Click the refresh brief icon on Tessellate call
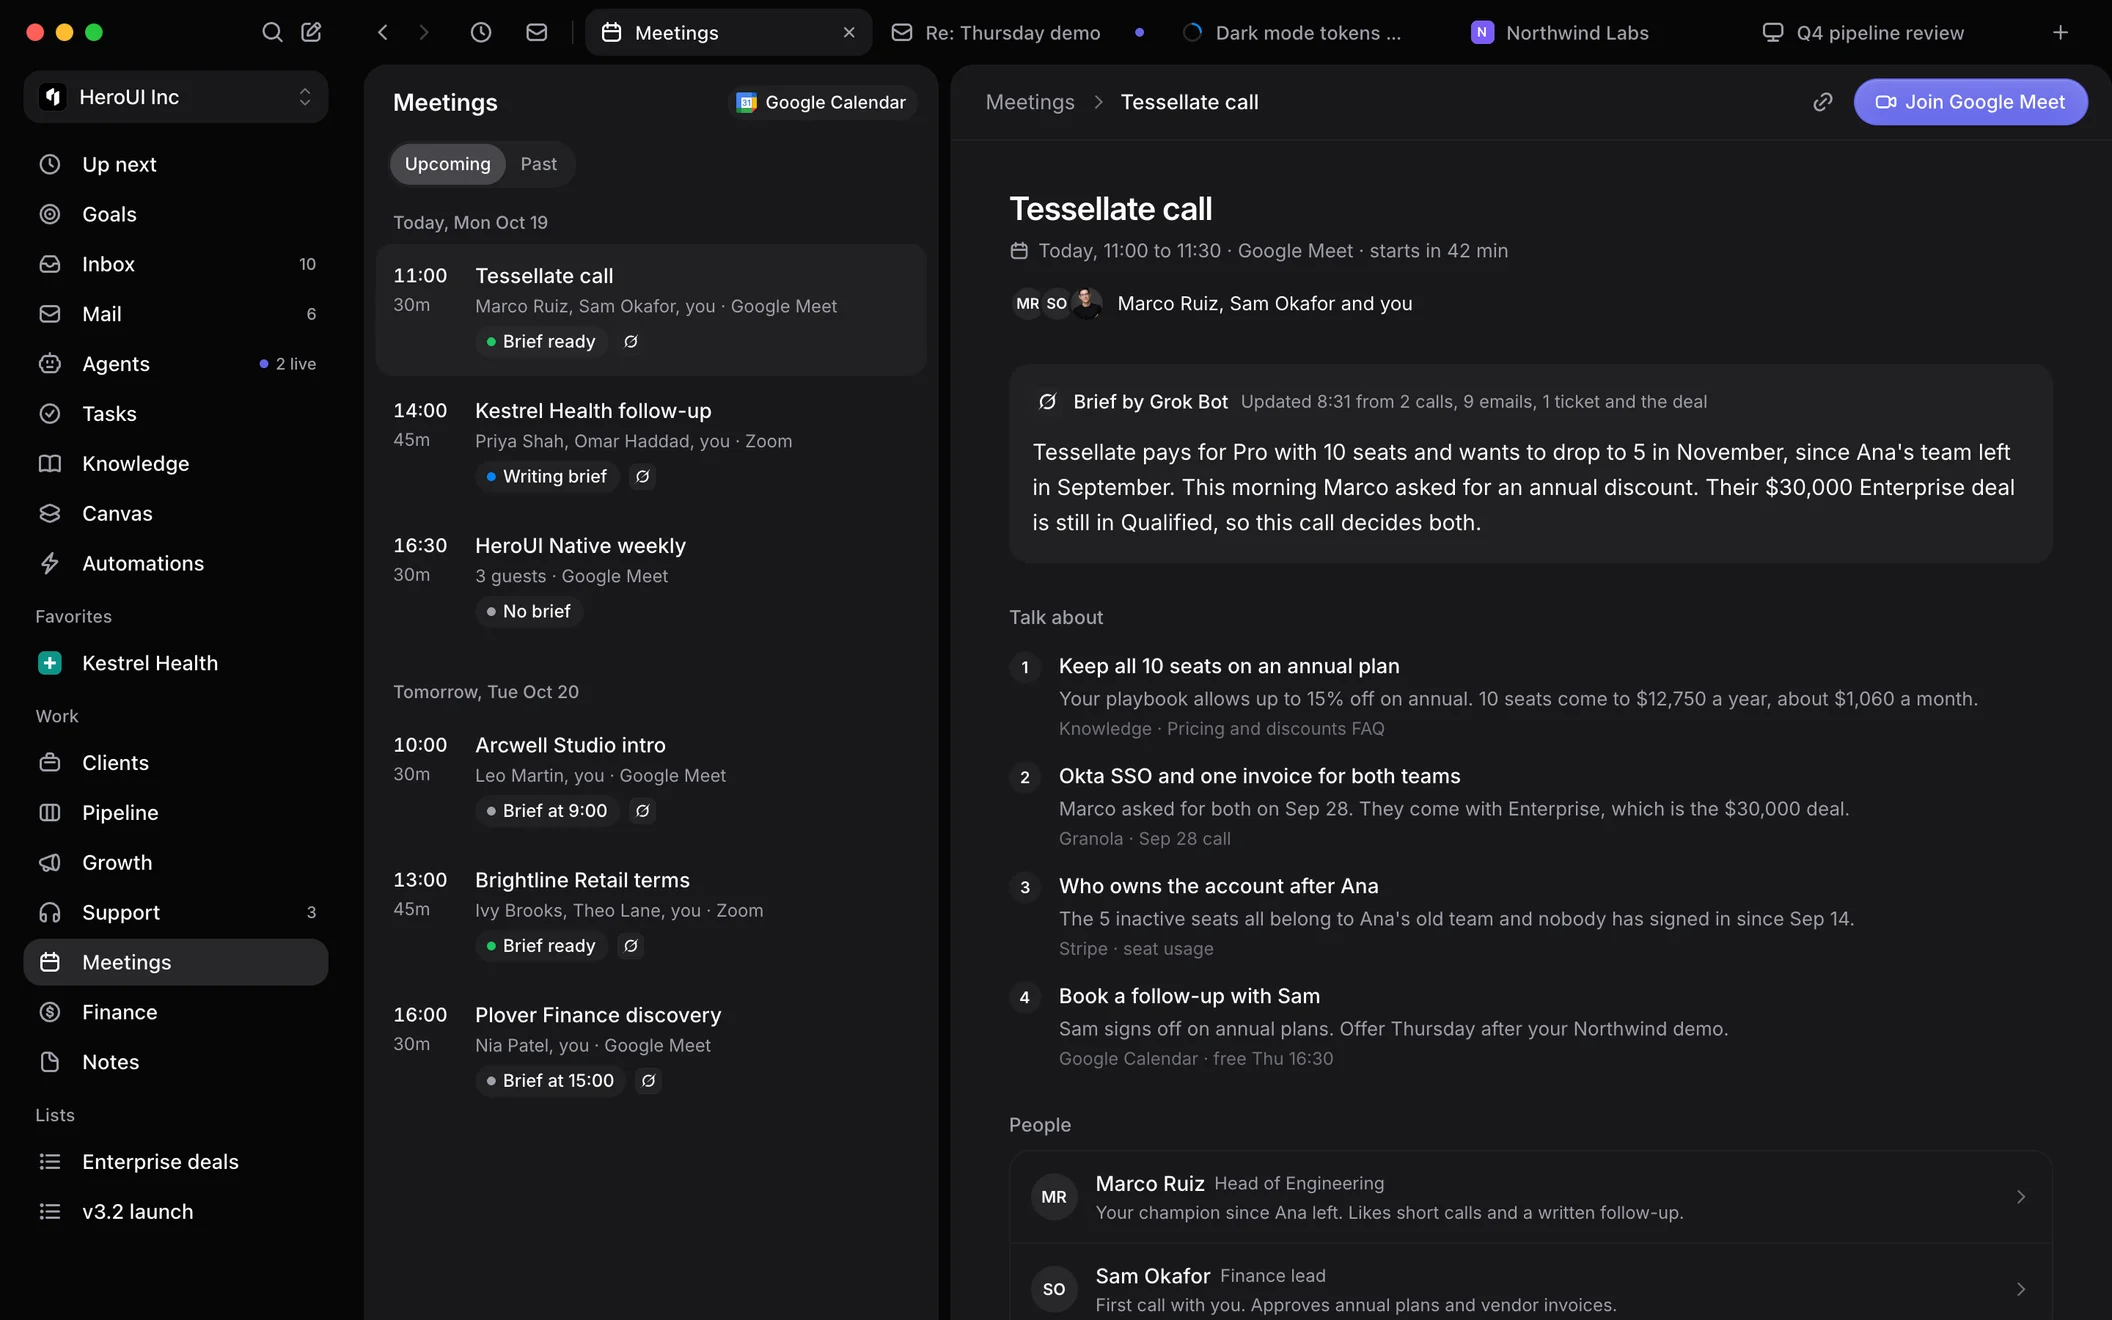 tap(631, 342)
